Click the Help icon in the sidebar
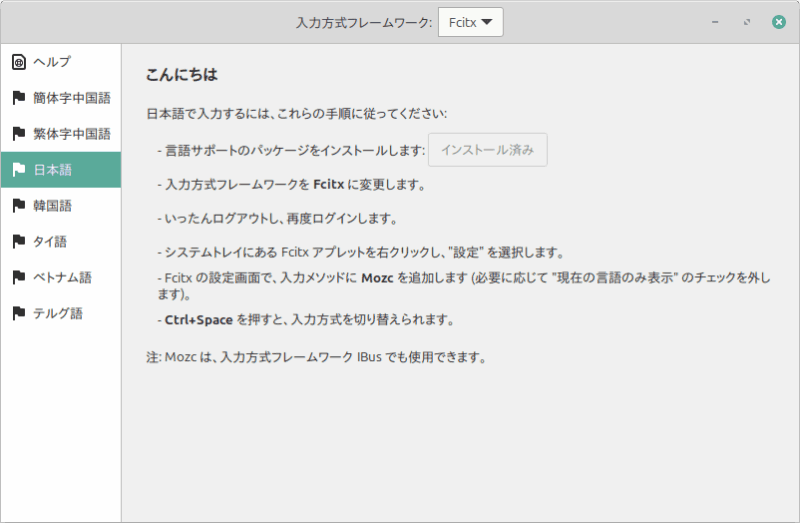This screenshot has width=800, height=523. click(18, 62)
